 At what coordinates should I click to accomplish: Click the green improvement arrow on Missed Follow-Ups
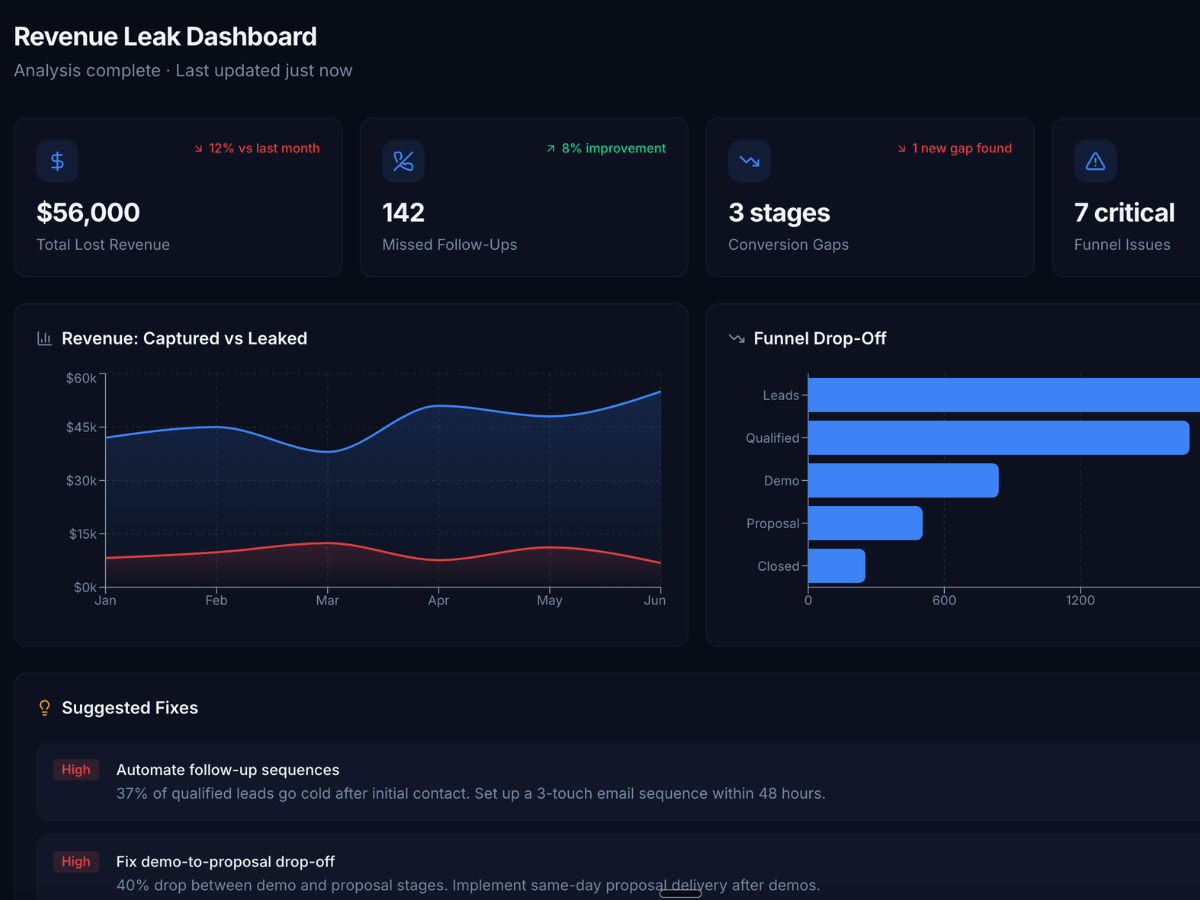click(549, 147)
